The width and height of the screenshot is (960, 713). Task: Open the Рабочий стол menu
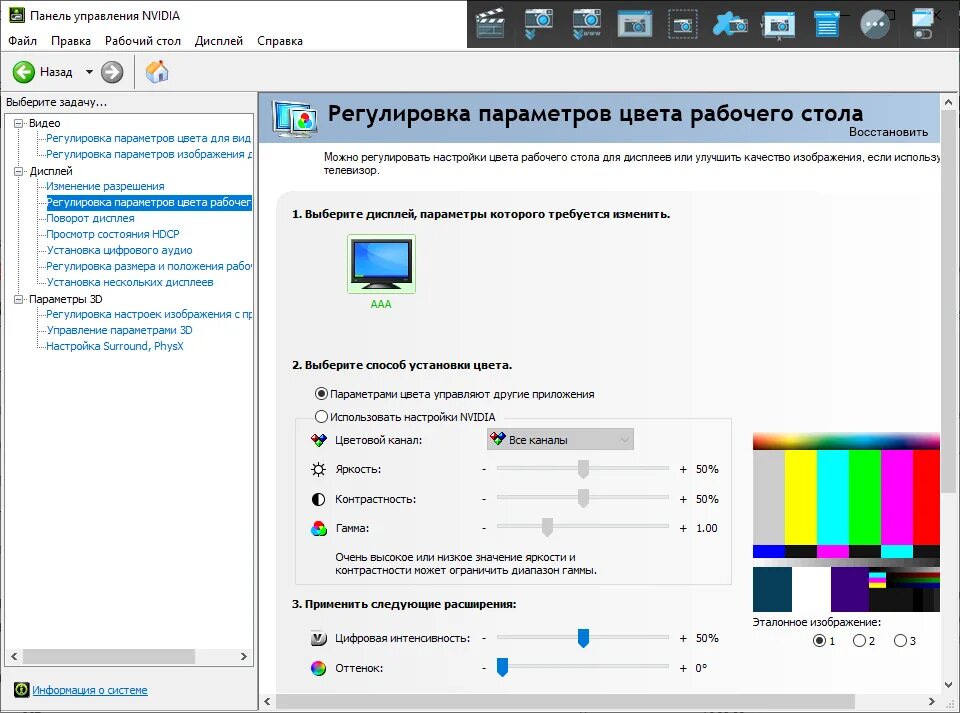click(143, 41)
